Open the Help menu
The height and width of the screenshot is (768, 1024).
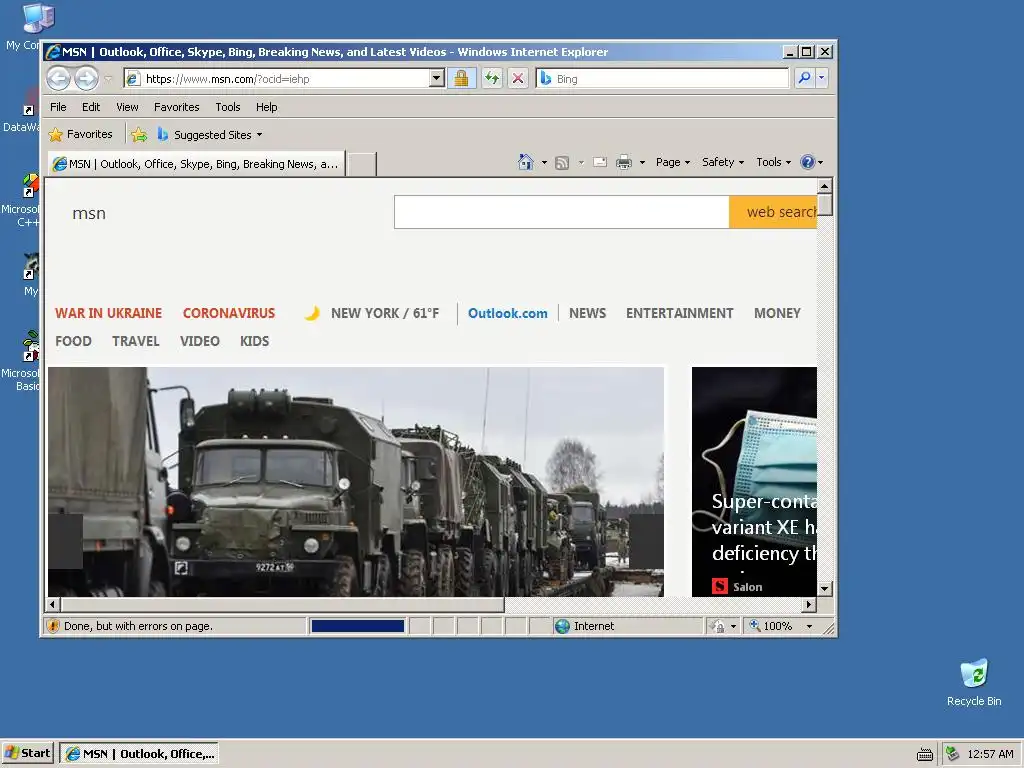266,107
